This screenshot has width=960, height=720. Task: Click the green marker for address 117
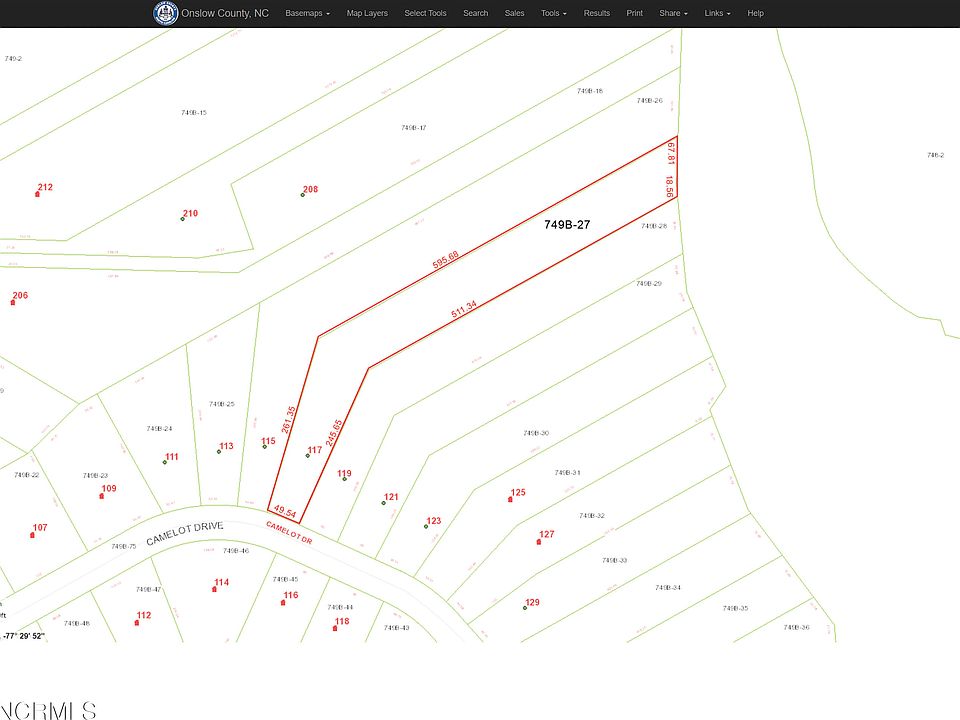tap(307, 456)
